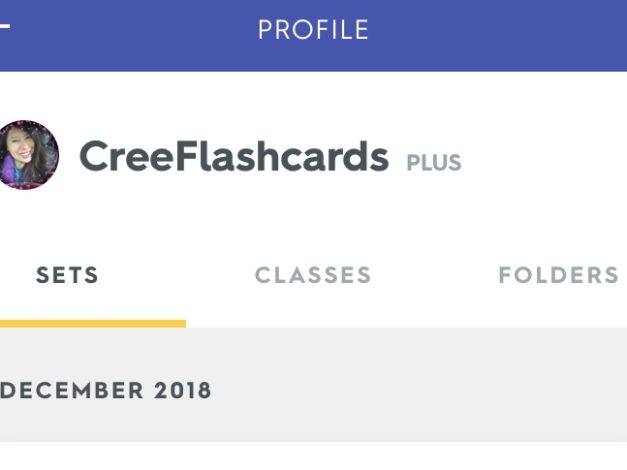
Task: Click the gap between CLASSES and FOLDERS tabs
Action: (x=435, y=276)
